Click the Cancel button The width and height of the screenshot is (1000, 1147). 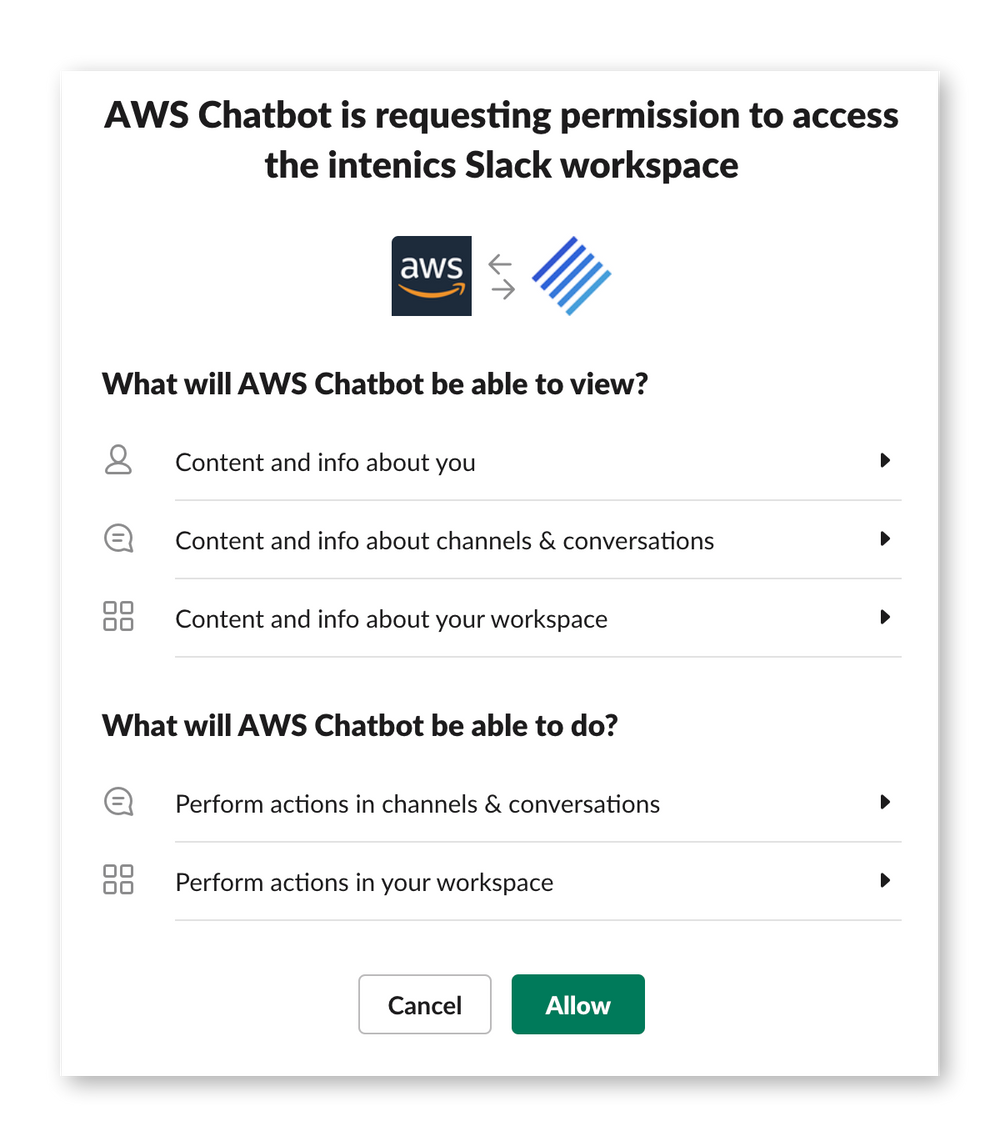[424, 1004]
